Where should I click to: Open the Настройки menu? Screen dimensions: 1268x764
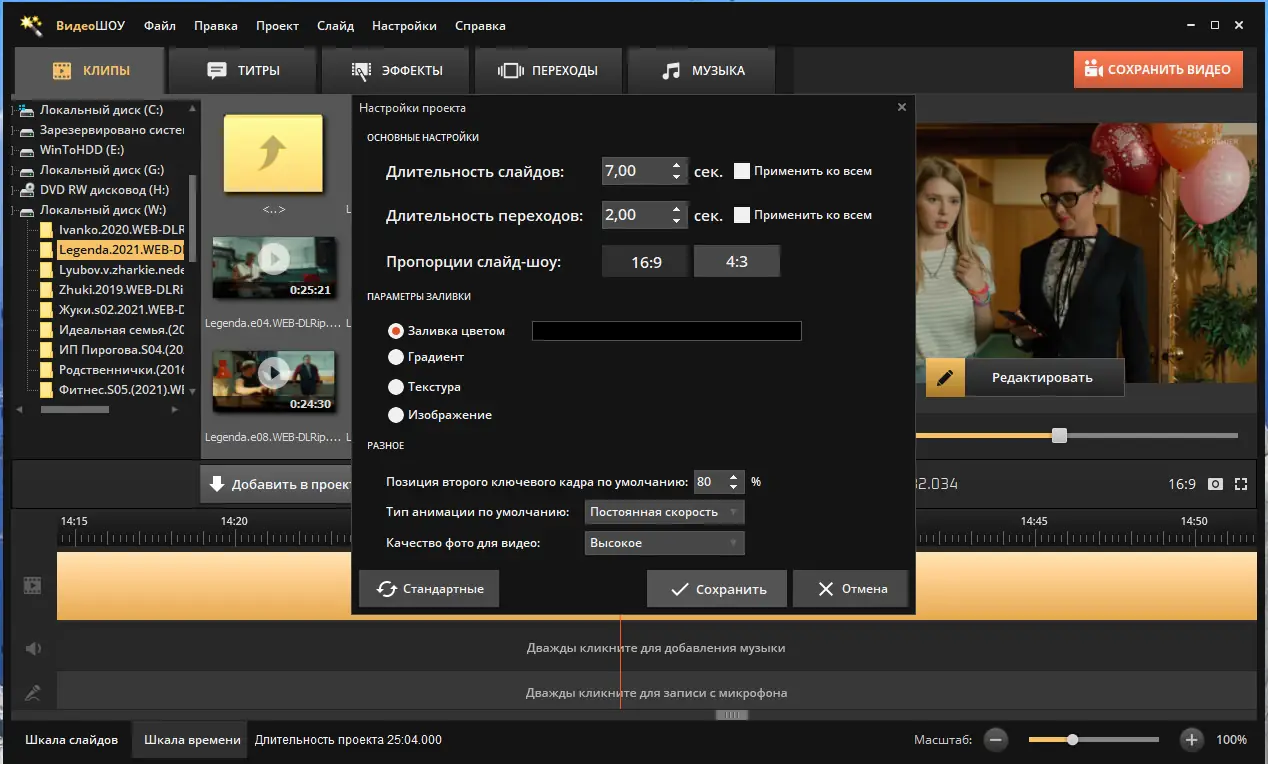404,26
